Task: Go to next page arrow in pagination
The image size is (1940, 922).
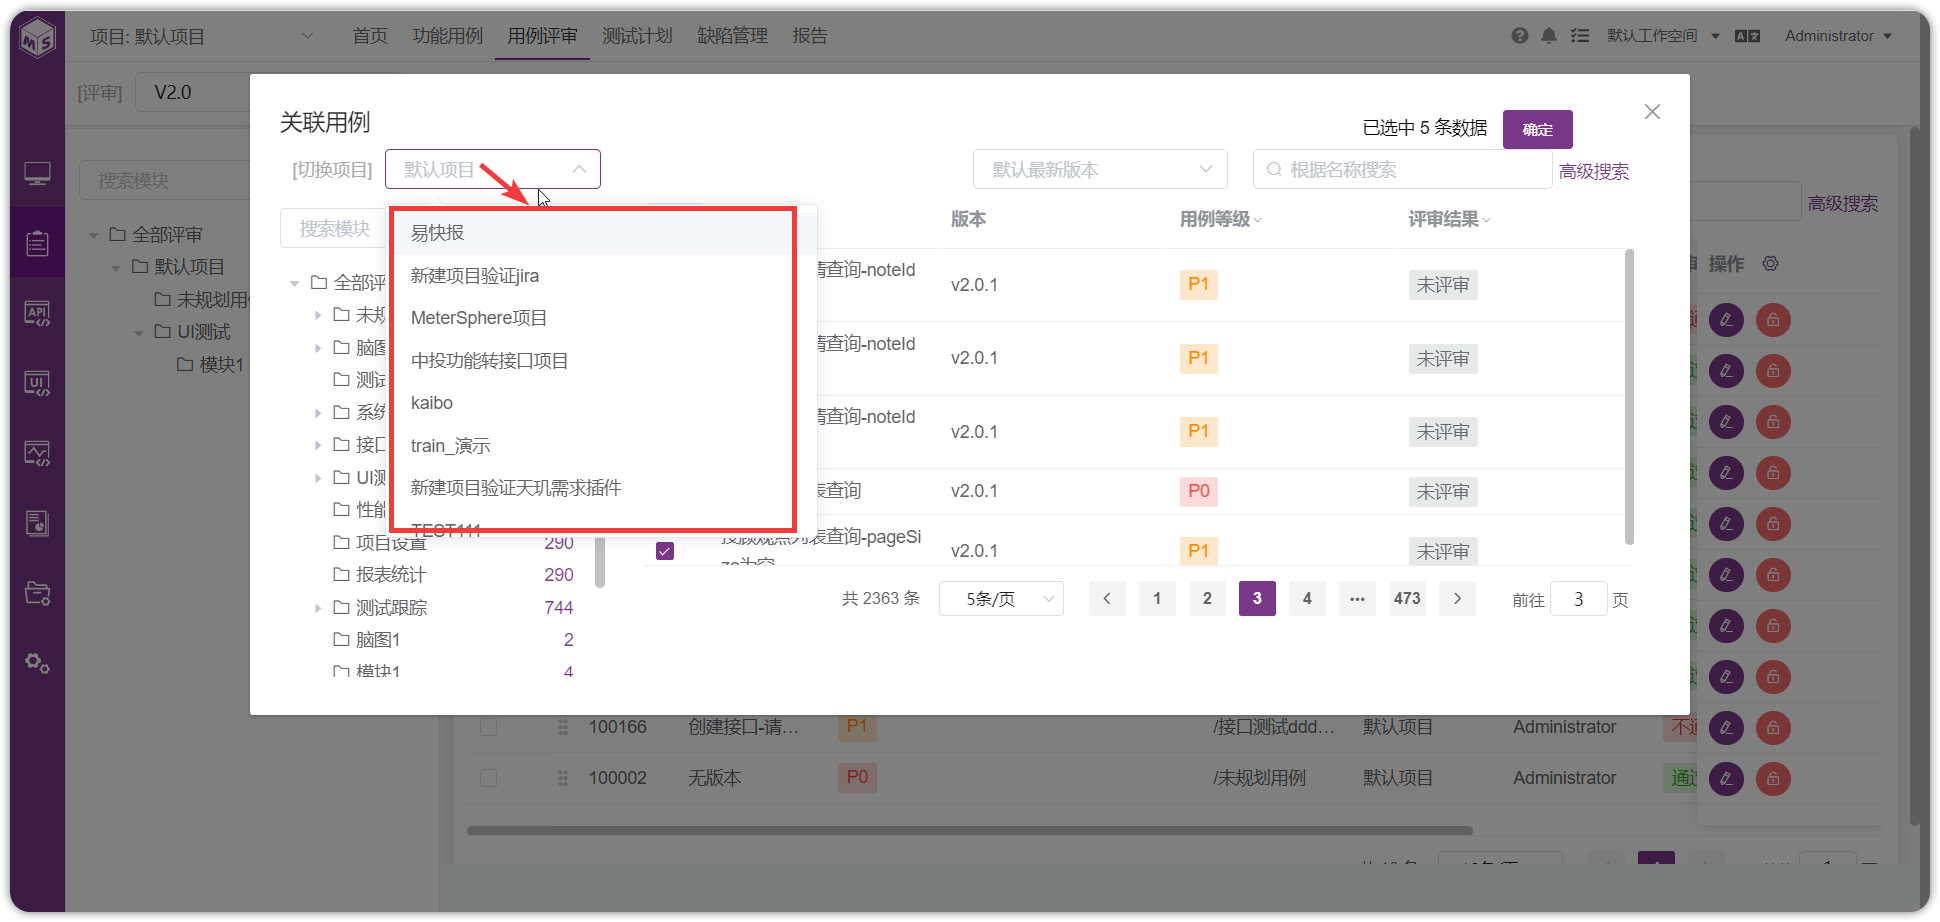Action: [x=1457, y=598]
